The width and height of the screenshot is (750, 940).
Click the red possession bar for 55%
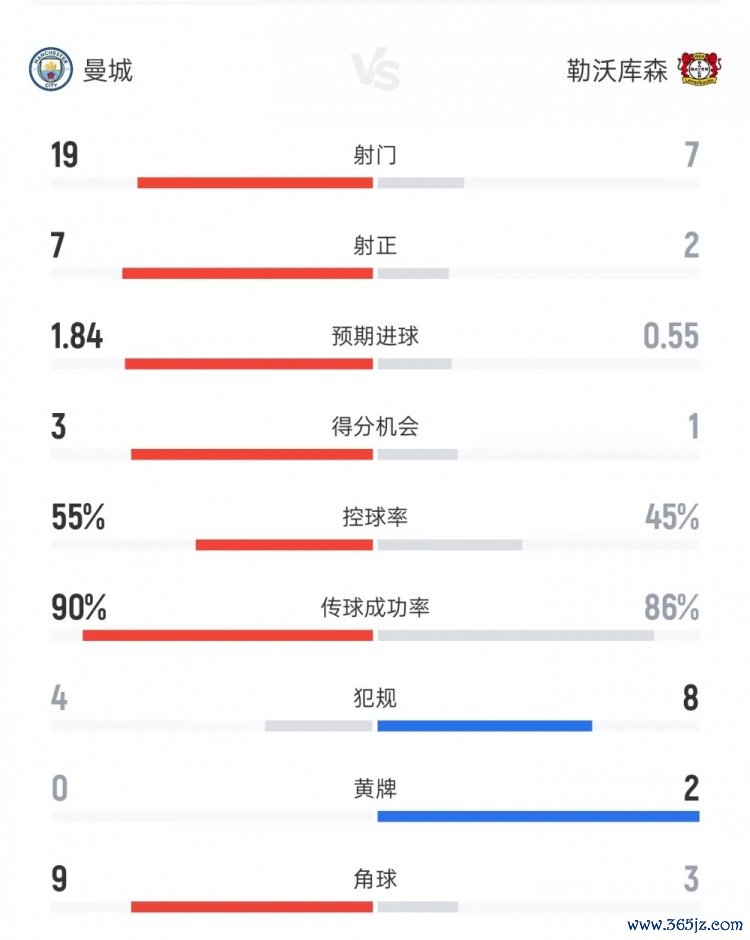tap(284, 545)
